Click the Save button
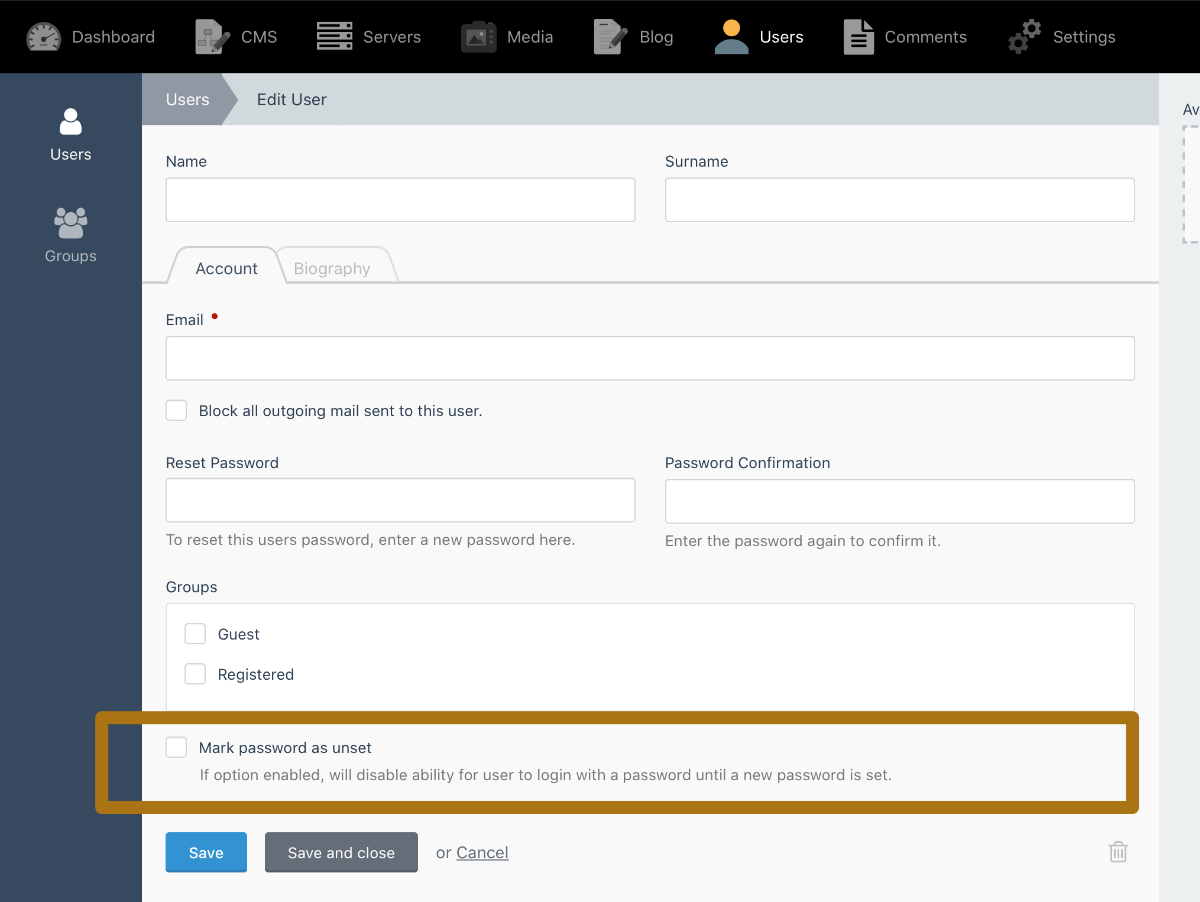Viewport: 1200px width, 902px height. [x=206, y=852]
